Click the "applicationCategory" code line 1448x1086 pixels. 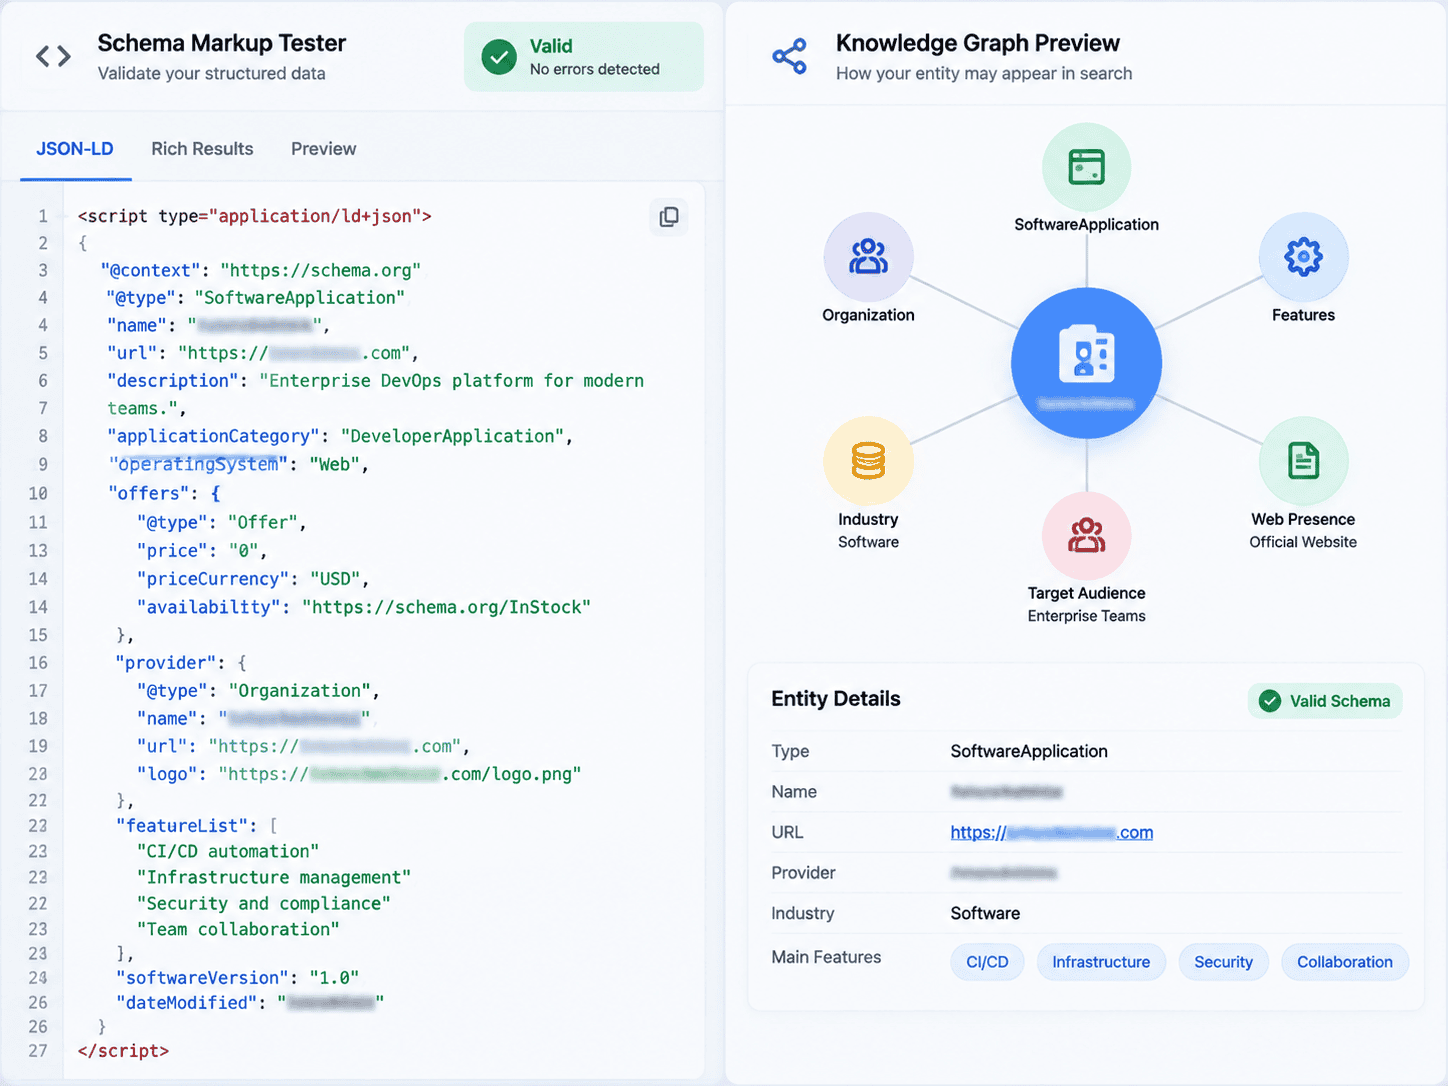pyautogui.click(x=340, y=436)
